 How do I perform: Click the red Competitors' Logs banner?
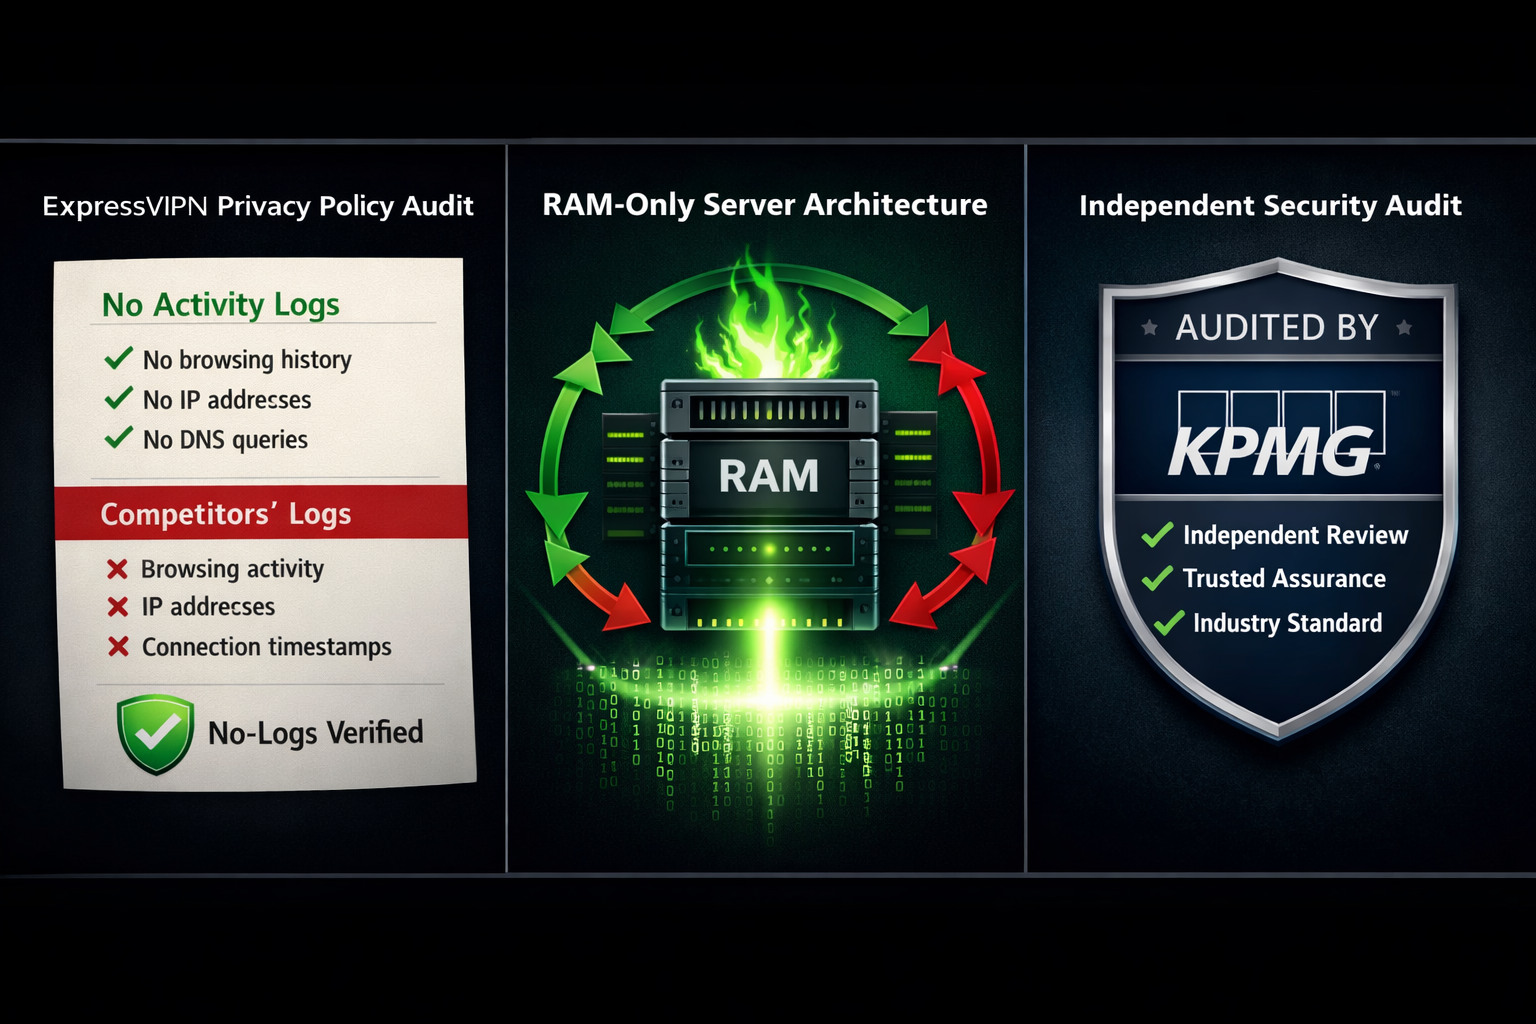pyautogui.click(x=261, y=513)
